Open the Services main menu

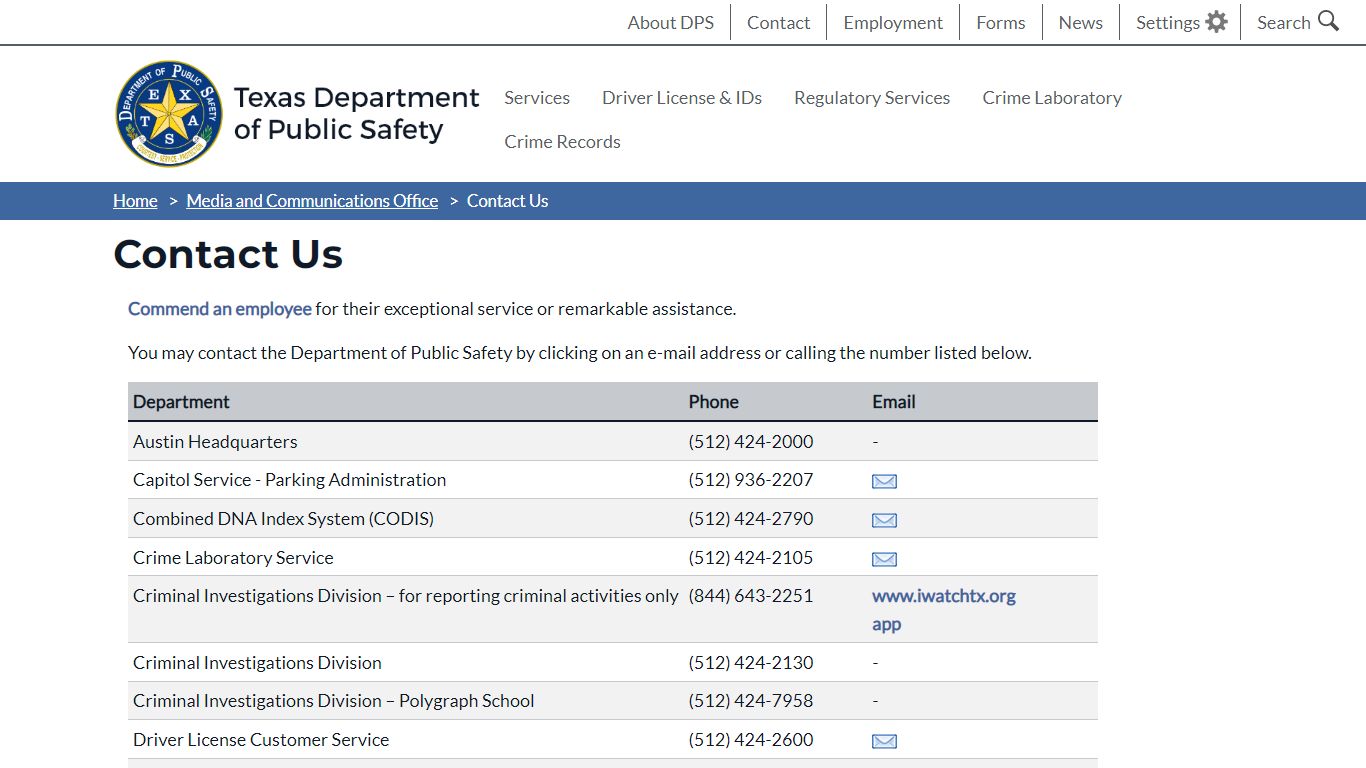[x=537, y=97]
